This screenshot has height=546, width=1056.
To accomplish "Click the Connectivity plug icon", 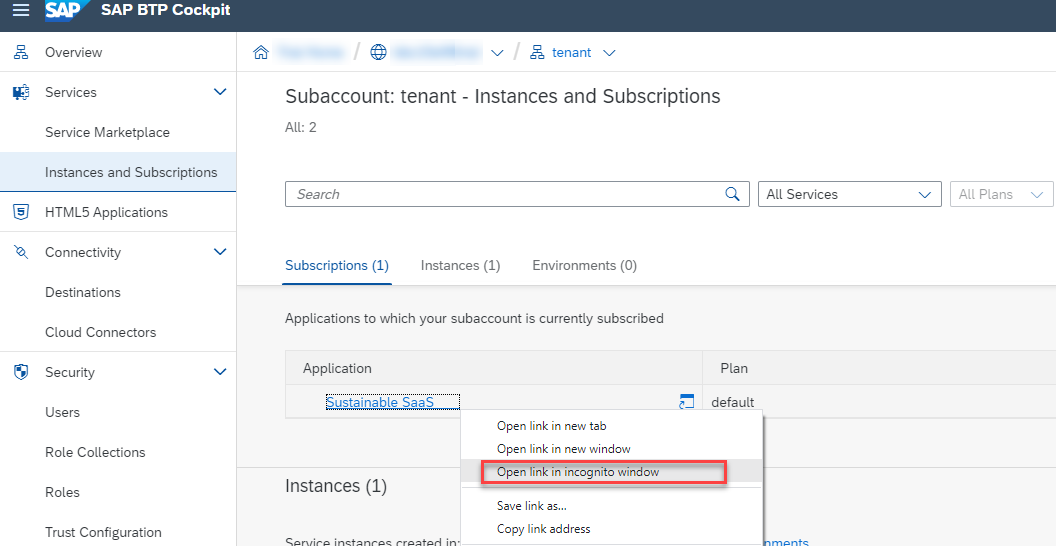I will click(x=21, y=252).
